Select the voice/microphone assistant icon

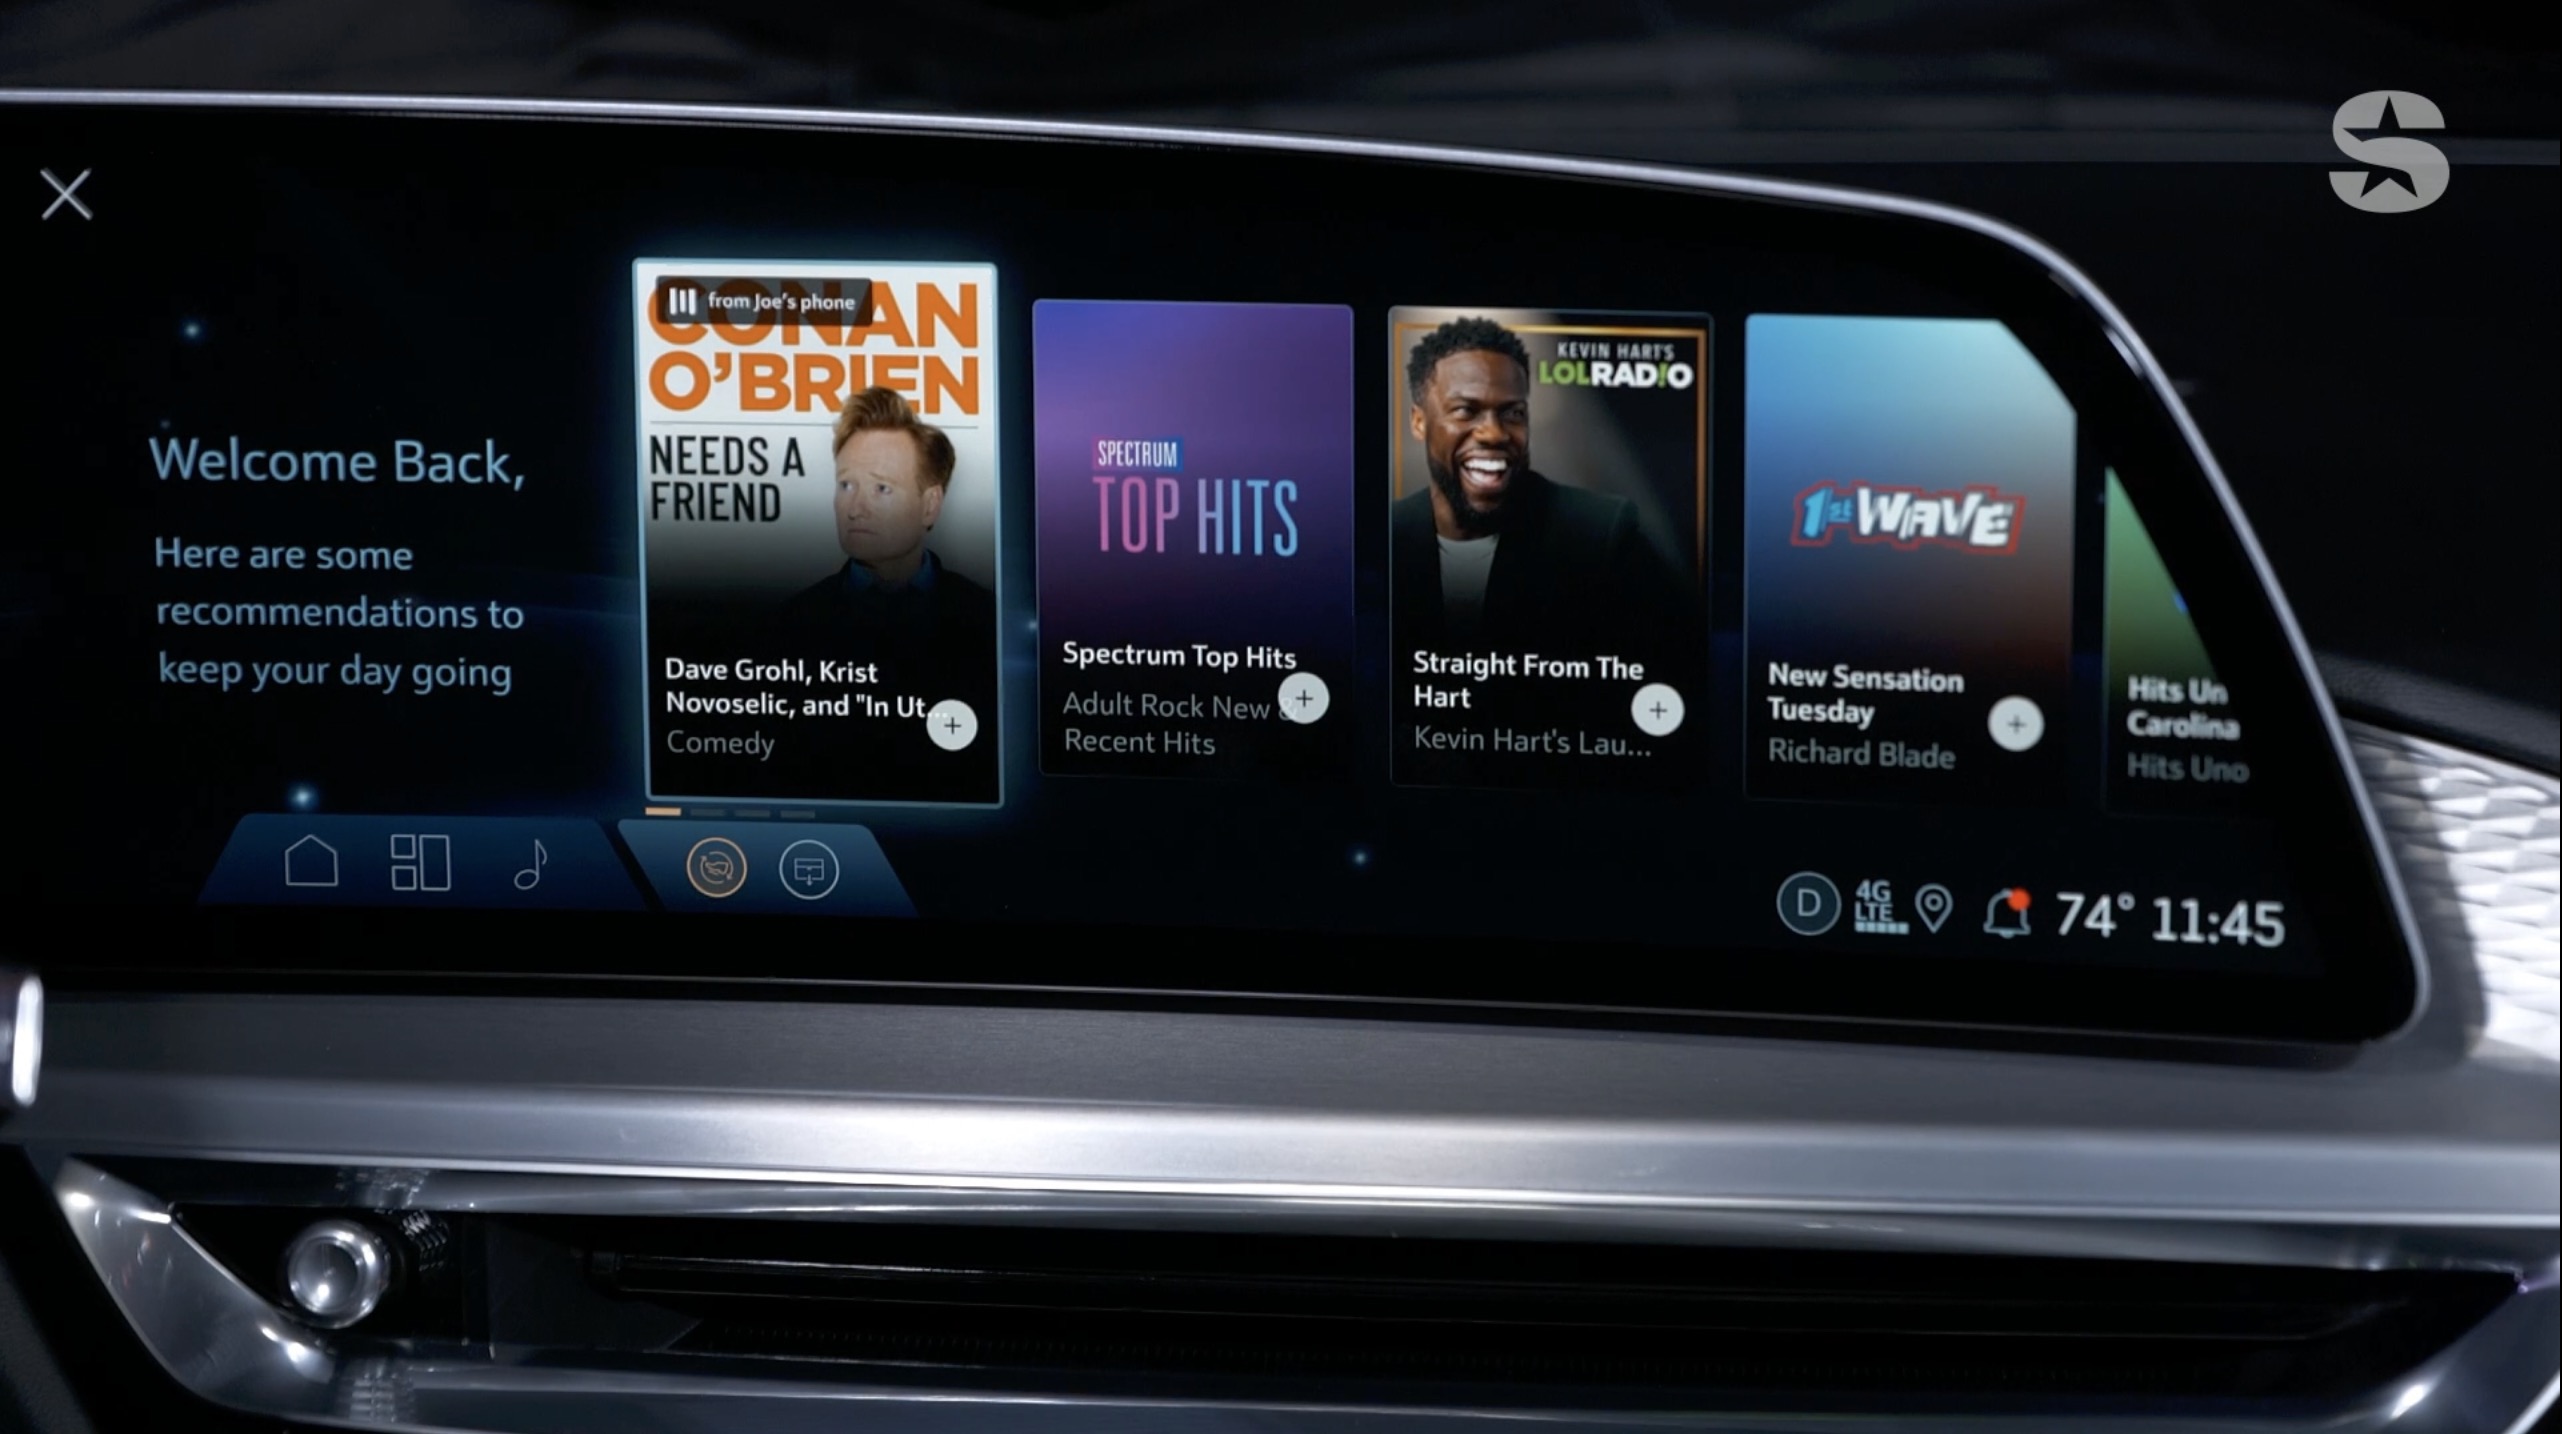[x=716, y=867]
